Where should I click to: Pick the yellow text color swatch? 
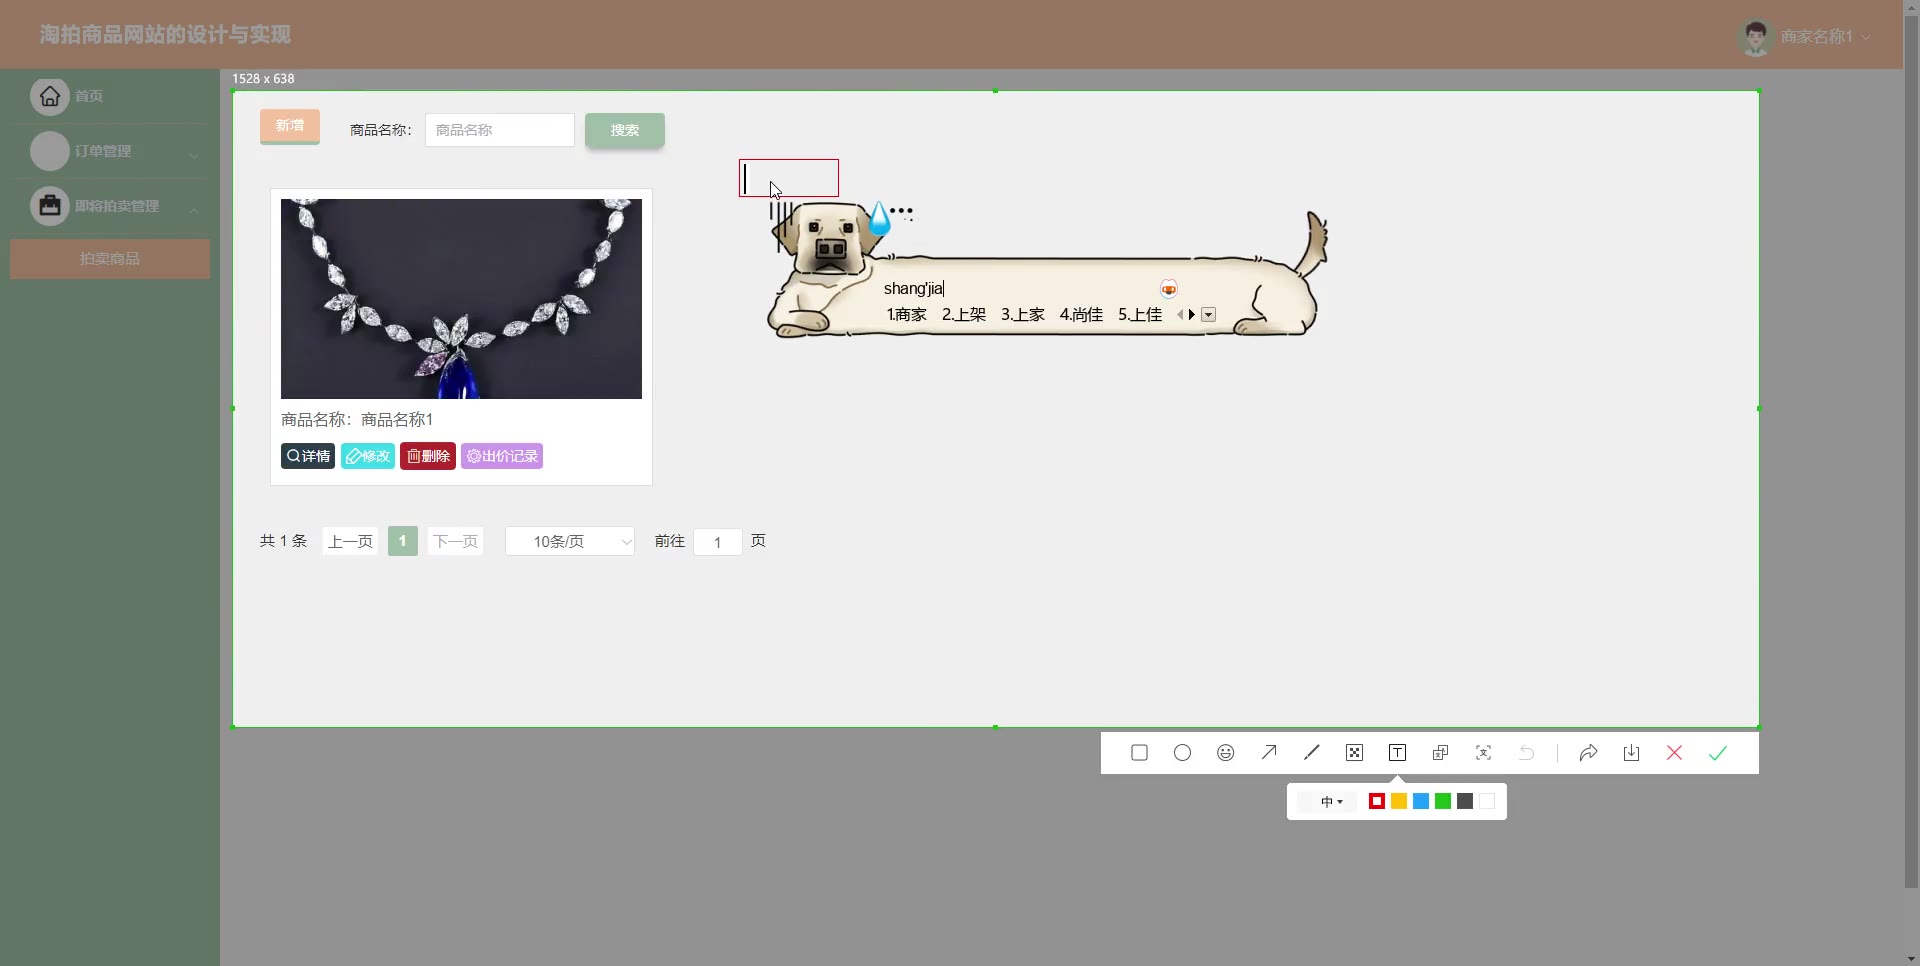tap(1399, 801)
